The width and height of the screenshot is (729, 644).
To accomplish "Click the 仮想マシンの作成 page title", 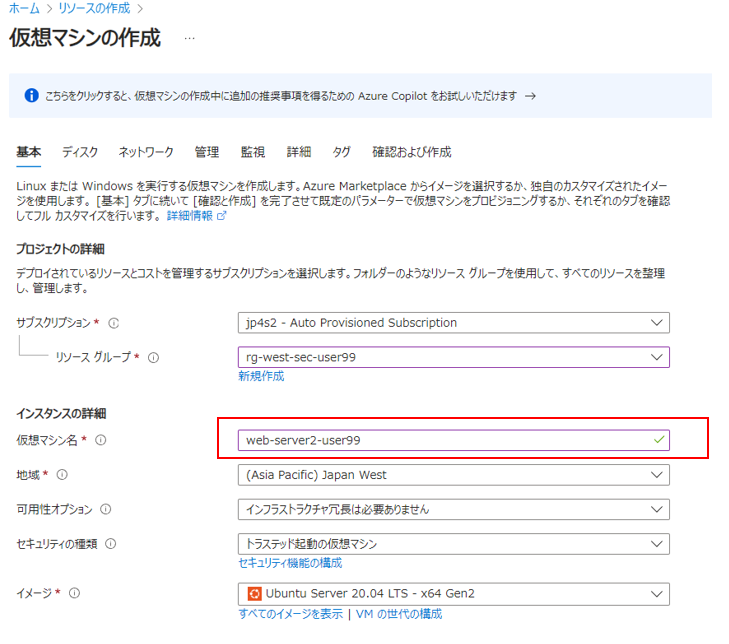I will click(85, 38).
